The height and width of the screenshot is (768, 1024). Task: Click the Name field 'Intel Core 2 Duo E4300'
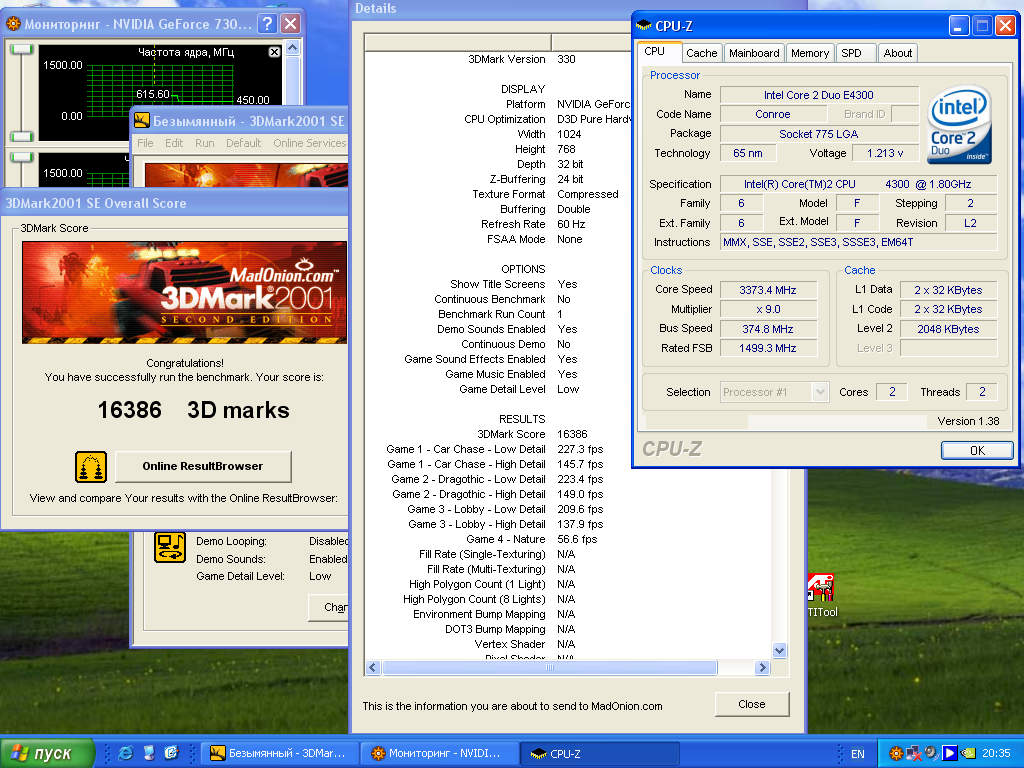(818, 95)
